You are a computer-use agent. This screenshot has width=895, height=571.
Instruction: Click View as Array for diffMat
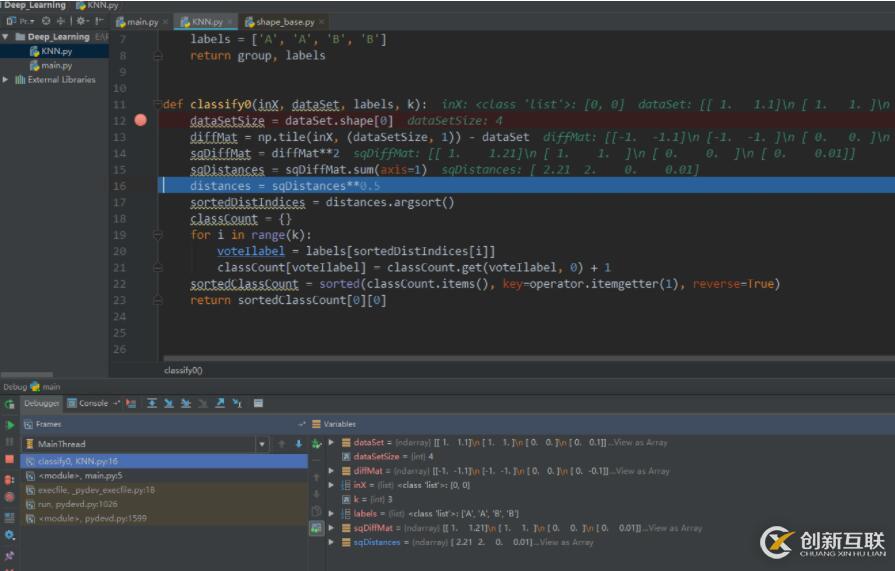point(643,471)
